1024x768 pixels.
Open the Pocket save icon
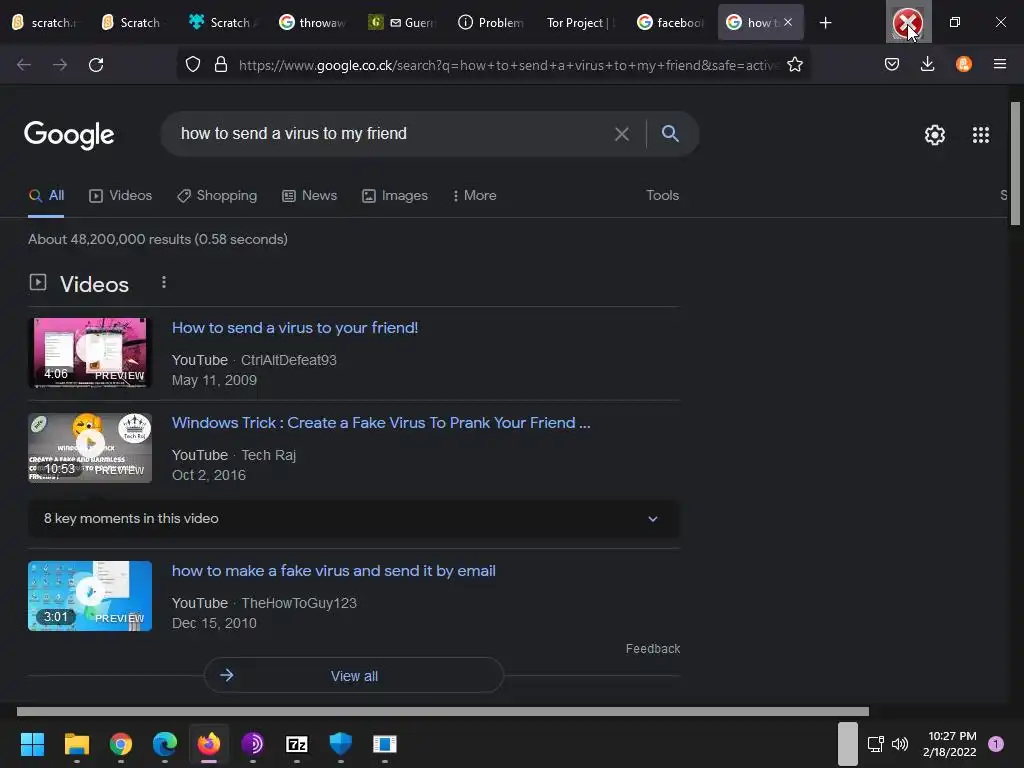click(892, 64)
